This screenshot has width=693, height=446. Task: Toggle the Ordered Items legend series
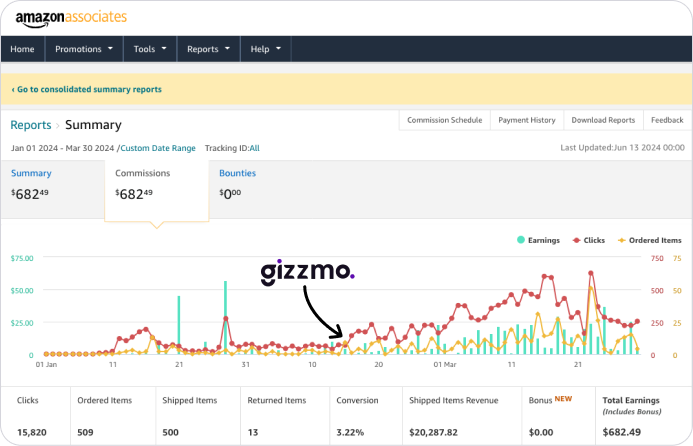[x=650, y=240]
